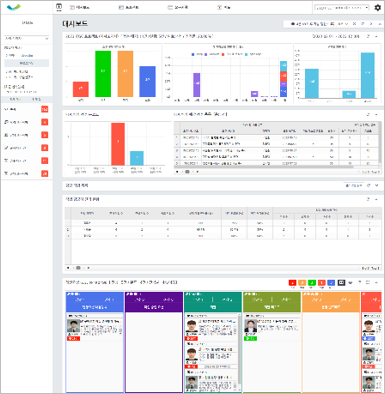Open the third top navigation menu item
This screenshot has height=394, width=385.
pyautogui.click(x=129, y=7)
